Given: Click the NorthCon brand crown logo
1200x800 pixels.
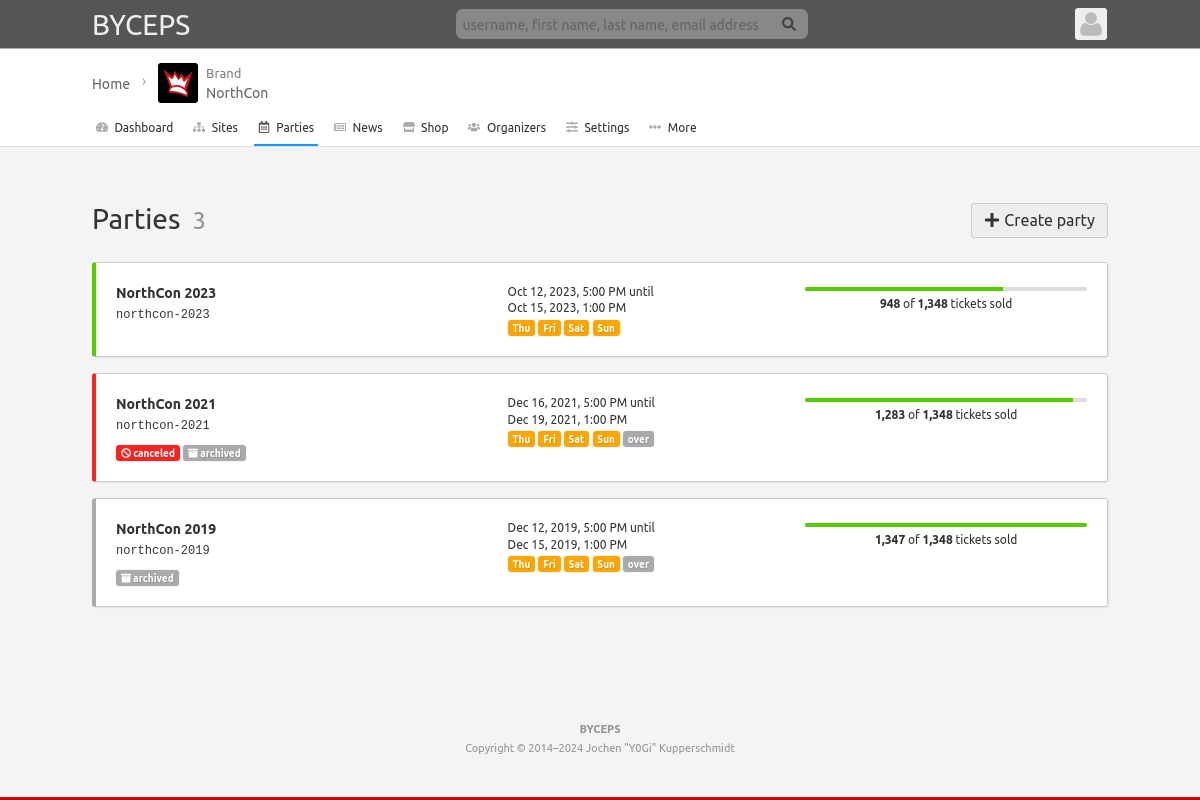Looking at the screenshot, I should tap(178, 83).
